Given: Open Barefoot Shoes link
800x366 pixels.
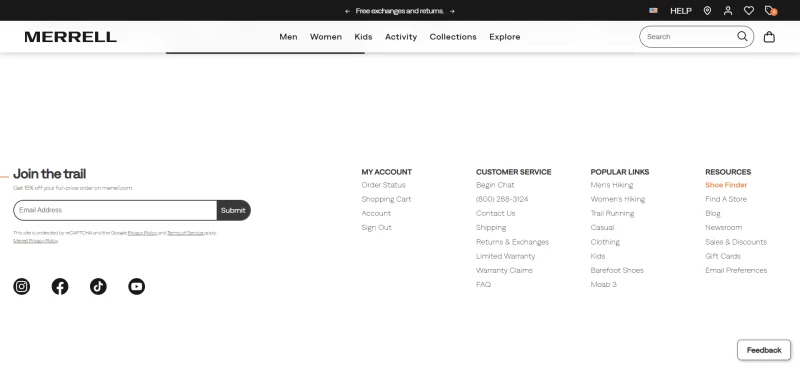Looking at the screenshot, I should point(617,271).
